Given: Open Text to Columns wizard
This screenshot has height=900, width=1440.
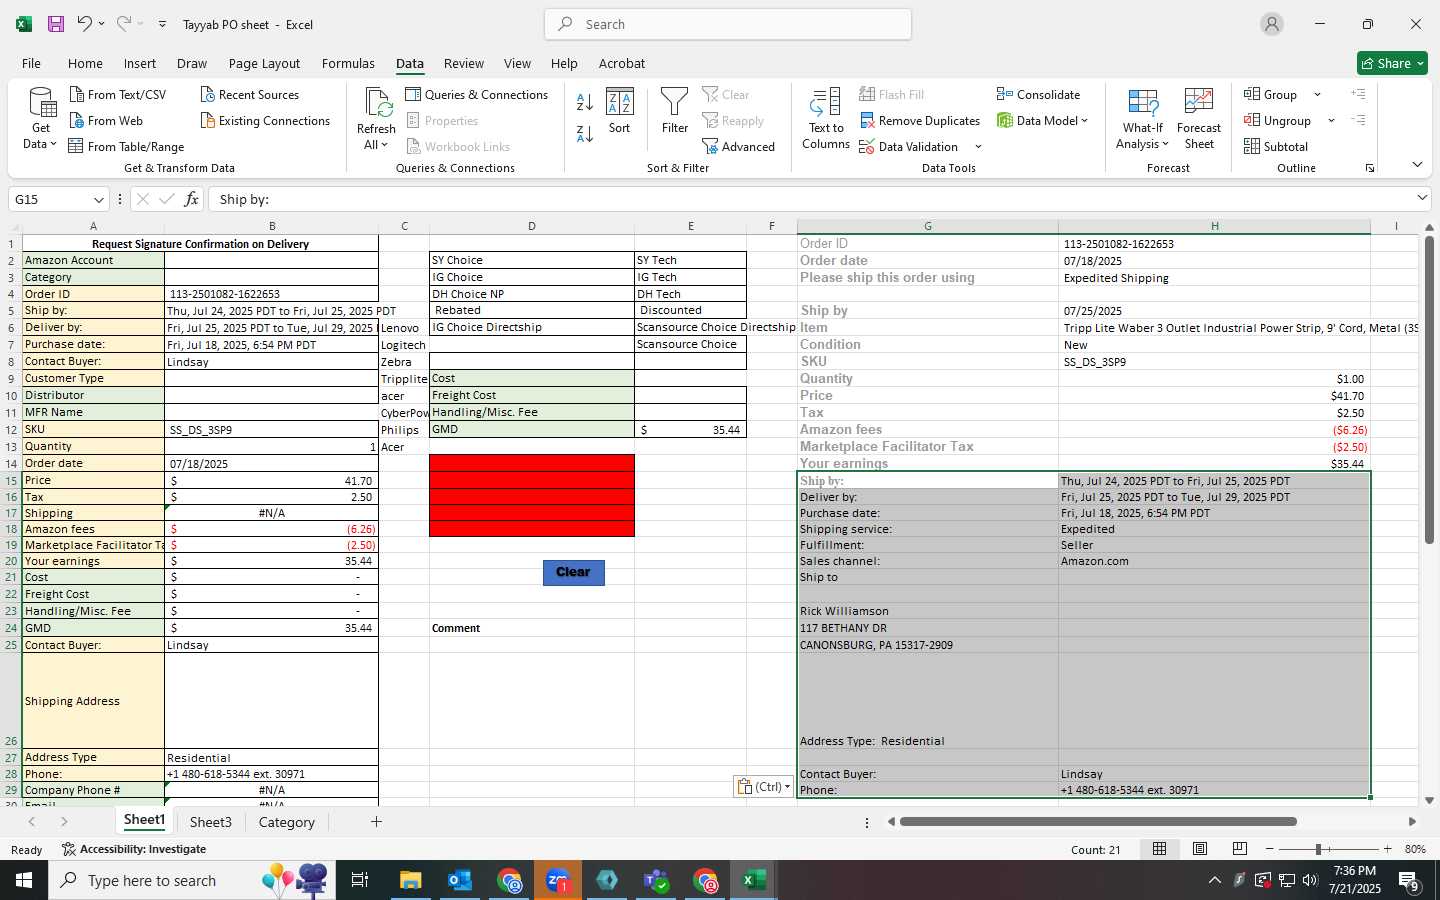Looking at the screenshot, I should pyautogui.click(x=826, y=119).
